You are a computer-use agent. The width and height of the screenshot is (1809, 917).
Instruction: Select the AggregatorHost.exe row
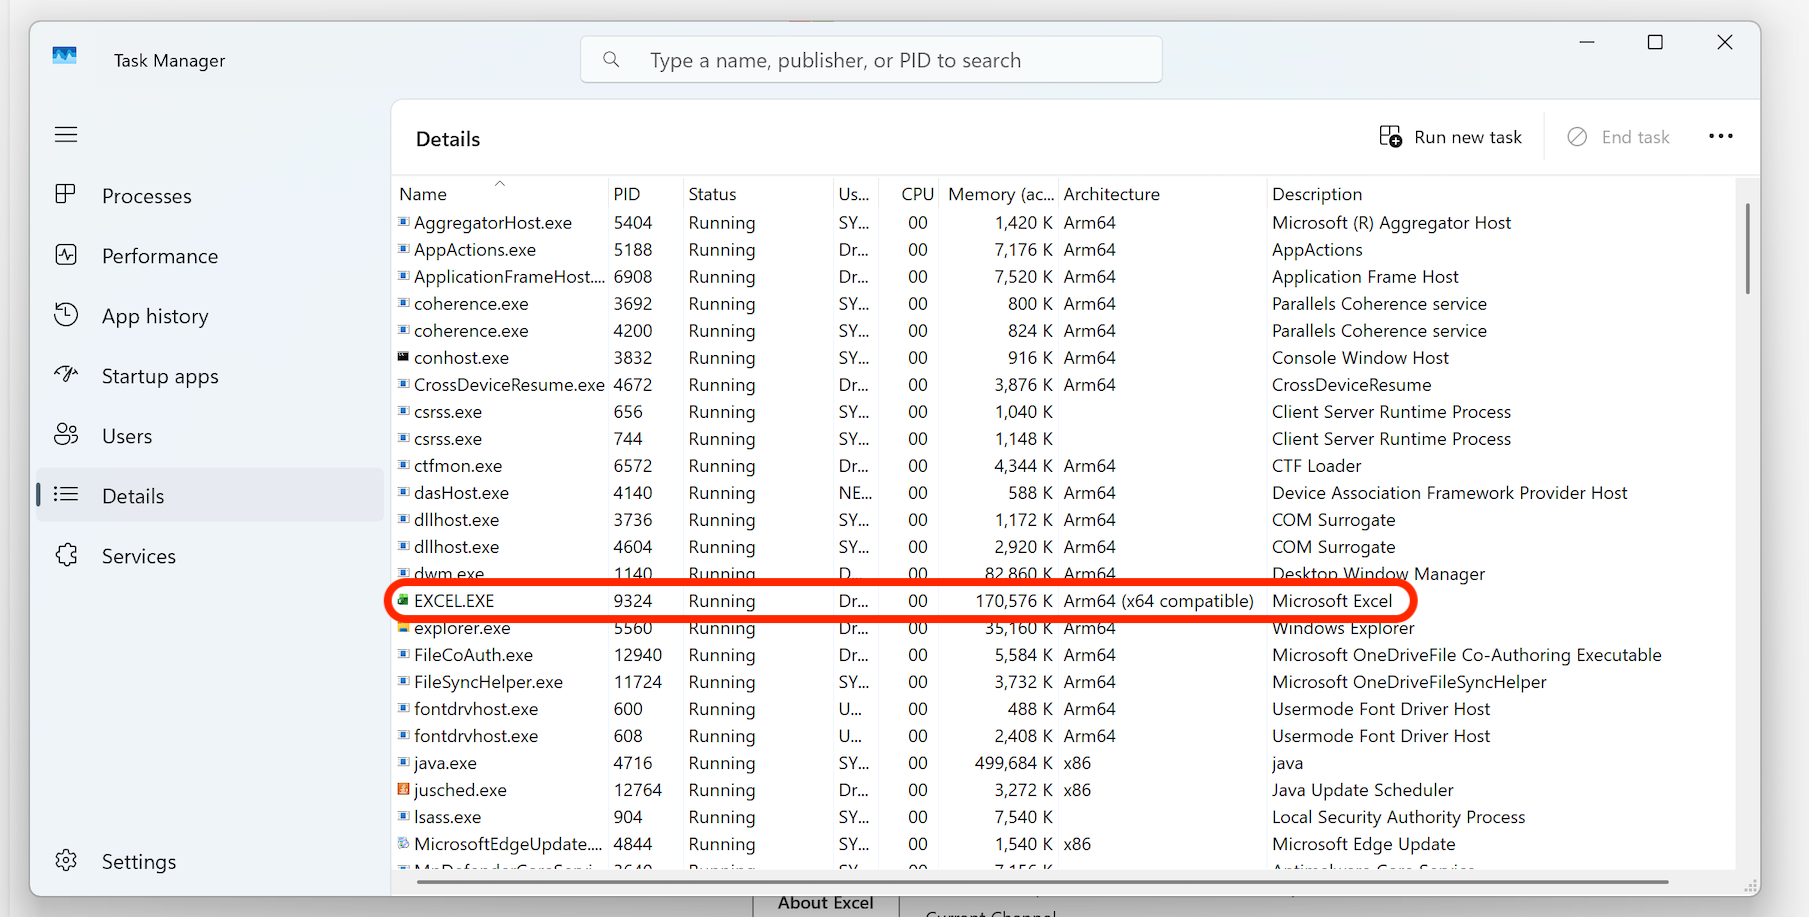tap(1064, 222)
